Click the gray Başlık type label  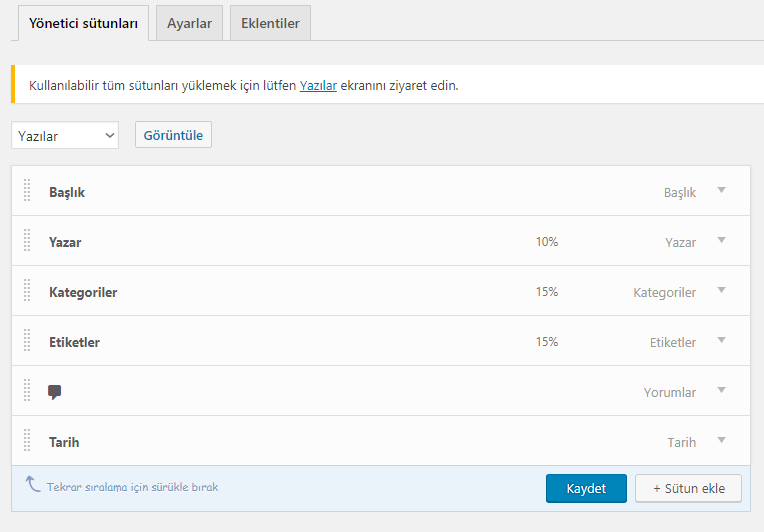click(680, 193)
